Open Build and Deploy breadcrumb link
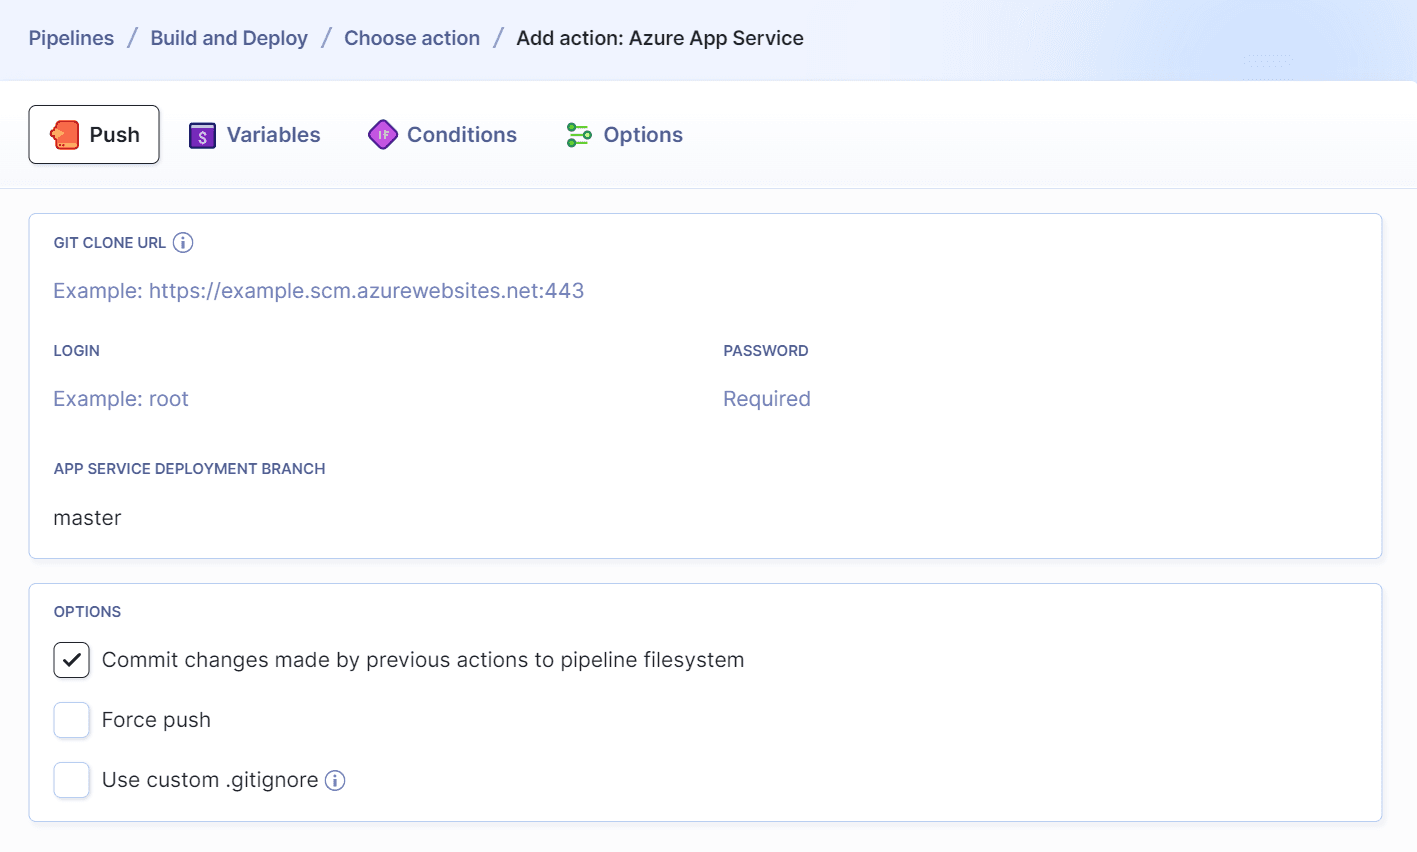Image resolution: width=1417 pixels, height=852 pixels. [x=228, y=38]
